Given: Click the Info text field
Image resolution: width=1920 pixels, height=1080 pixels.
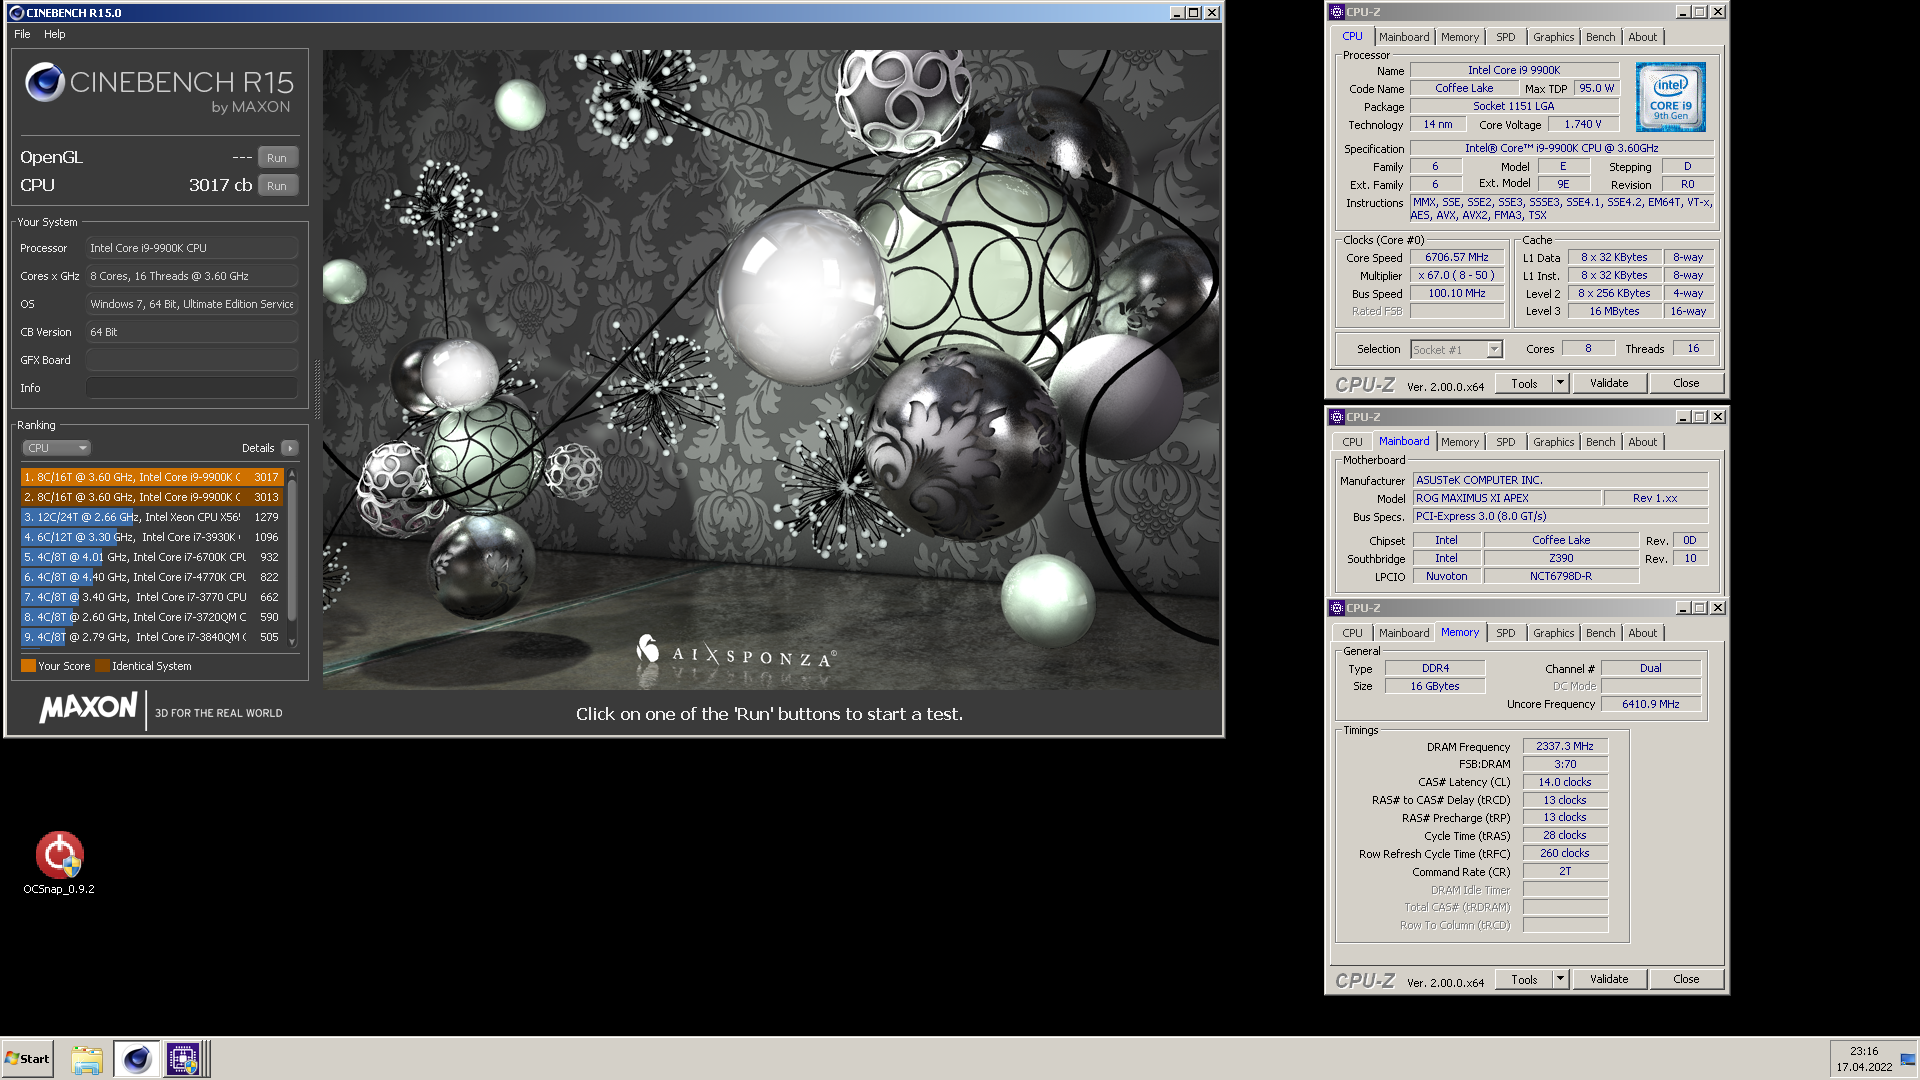Looking at the screenshot, I should point(192,388).
